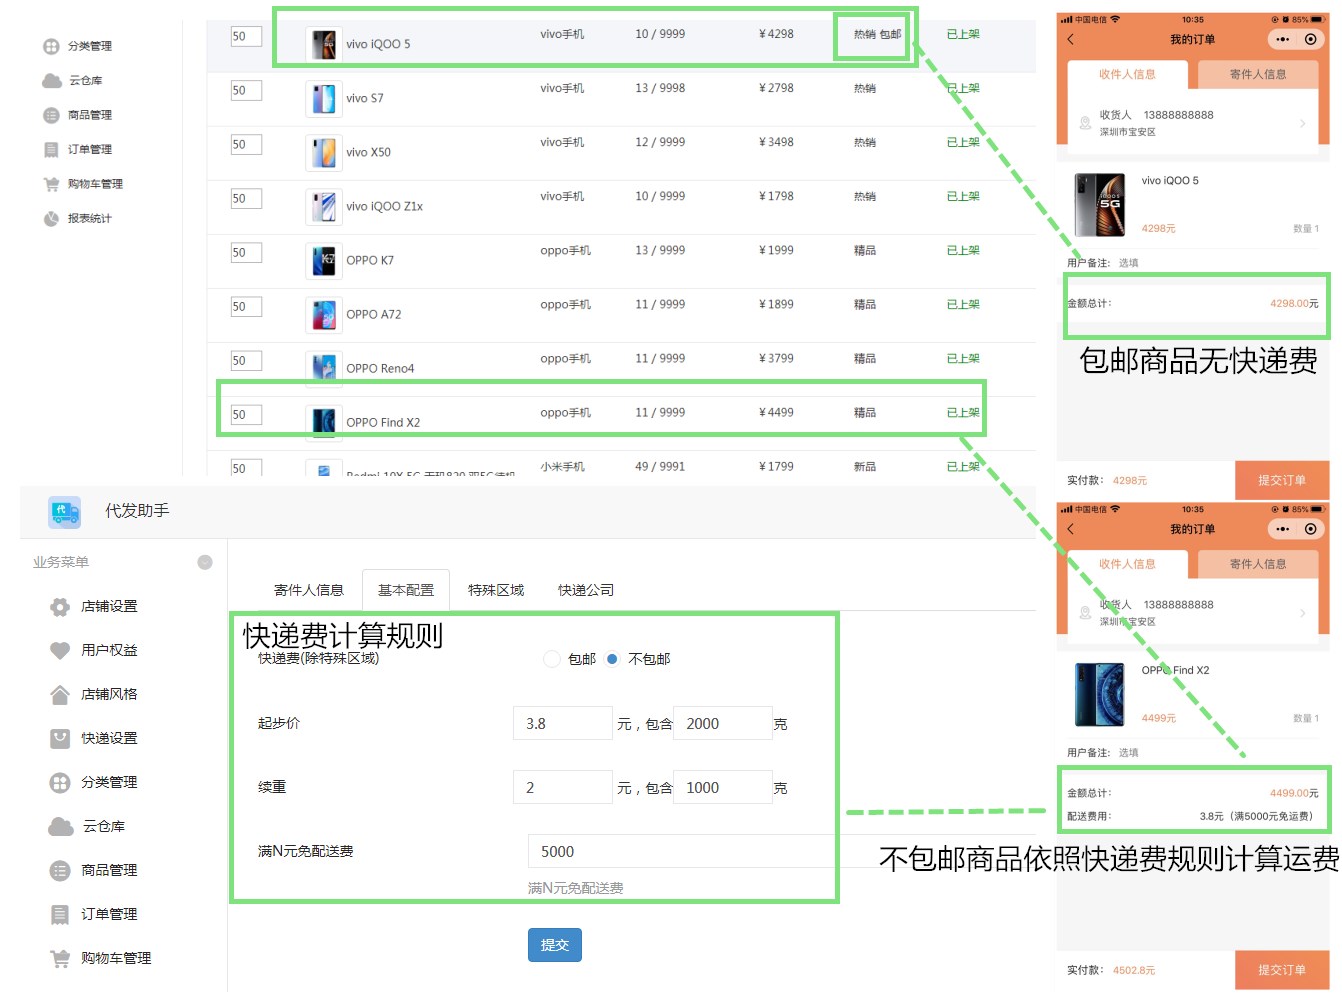Click the 续重 weight field 1000

[x=723, y=788]
